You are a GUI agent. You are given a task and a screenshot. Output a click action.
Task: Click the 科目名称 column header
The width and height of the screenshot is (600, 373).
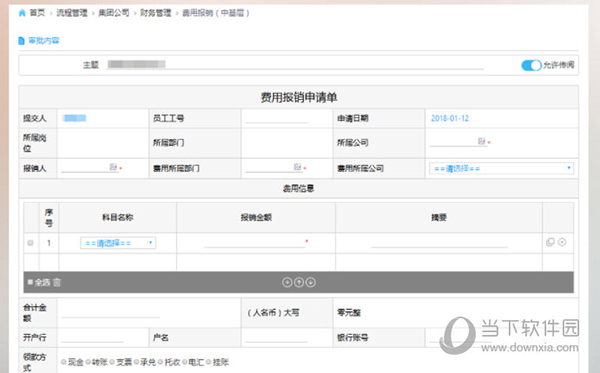[x=117, y=217]
